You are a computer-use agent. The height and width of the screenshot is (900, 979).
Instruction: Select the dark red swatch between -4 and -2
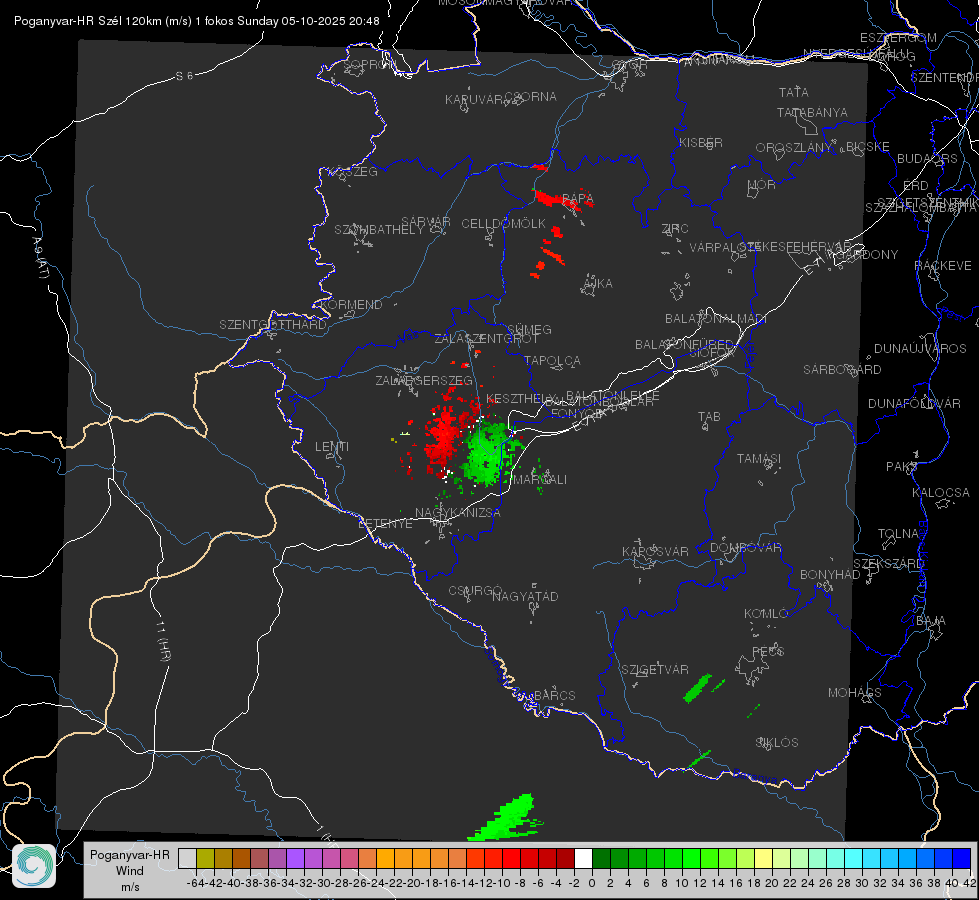(565, 858)
